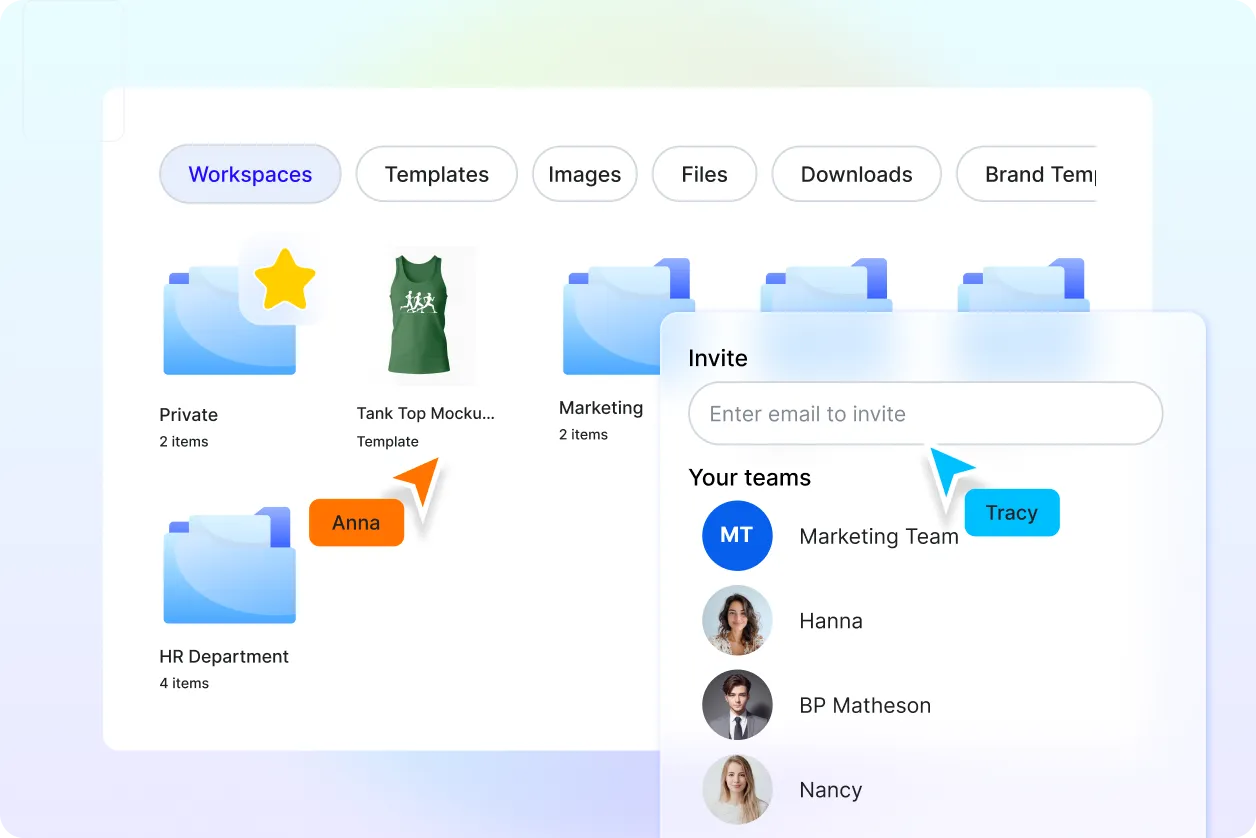
Task: Open the Tank Top Mockup template
Action: pos(421,315)
